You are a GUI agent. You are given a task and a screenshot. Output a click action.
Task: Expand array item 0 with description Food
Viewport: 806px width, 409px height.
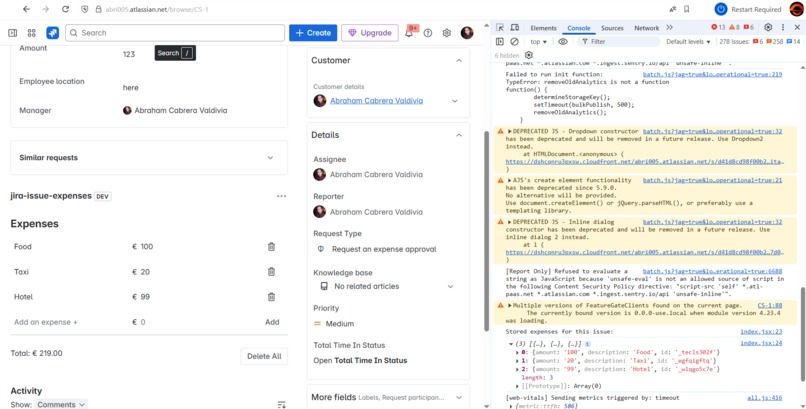pos(517,352)
